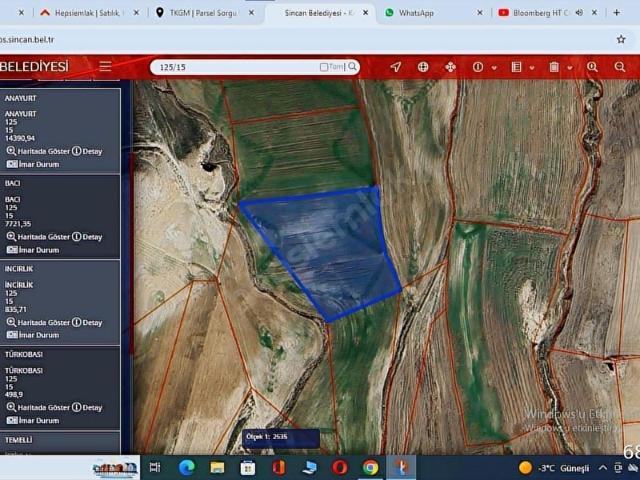
Task: Click the magnifier icon at the toolbar's far right
Action: (x=620, y=67)
